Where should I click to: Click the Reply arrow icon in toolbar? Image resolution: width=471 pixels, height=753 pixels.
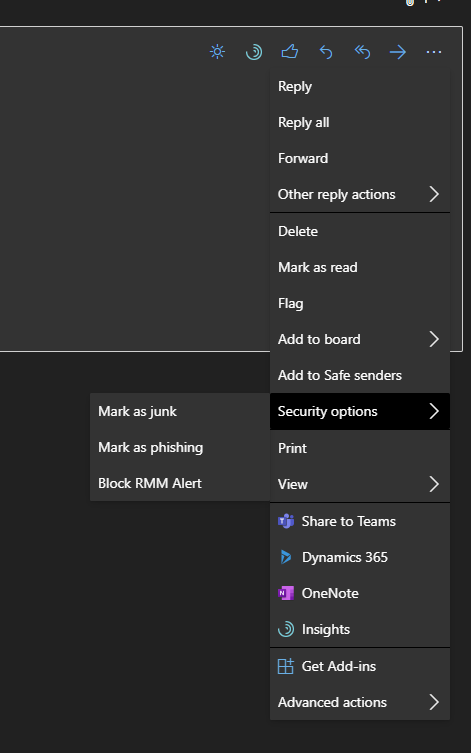tap(326, 51)
